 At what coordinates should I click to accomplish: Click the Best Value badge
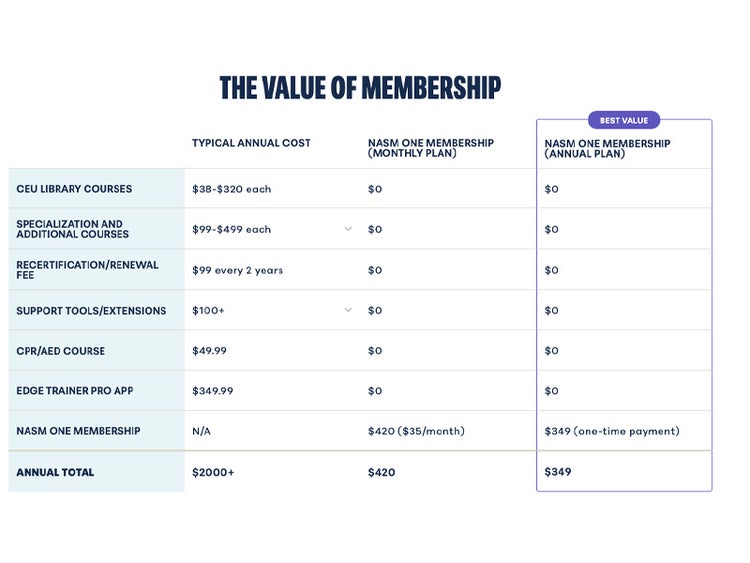point(624,121)
